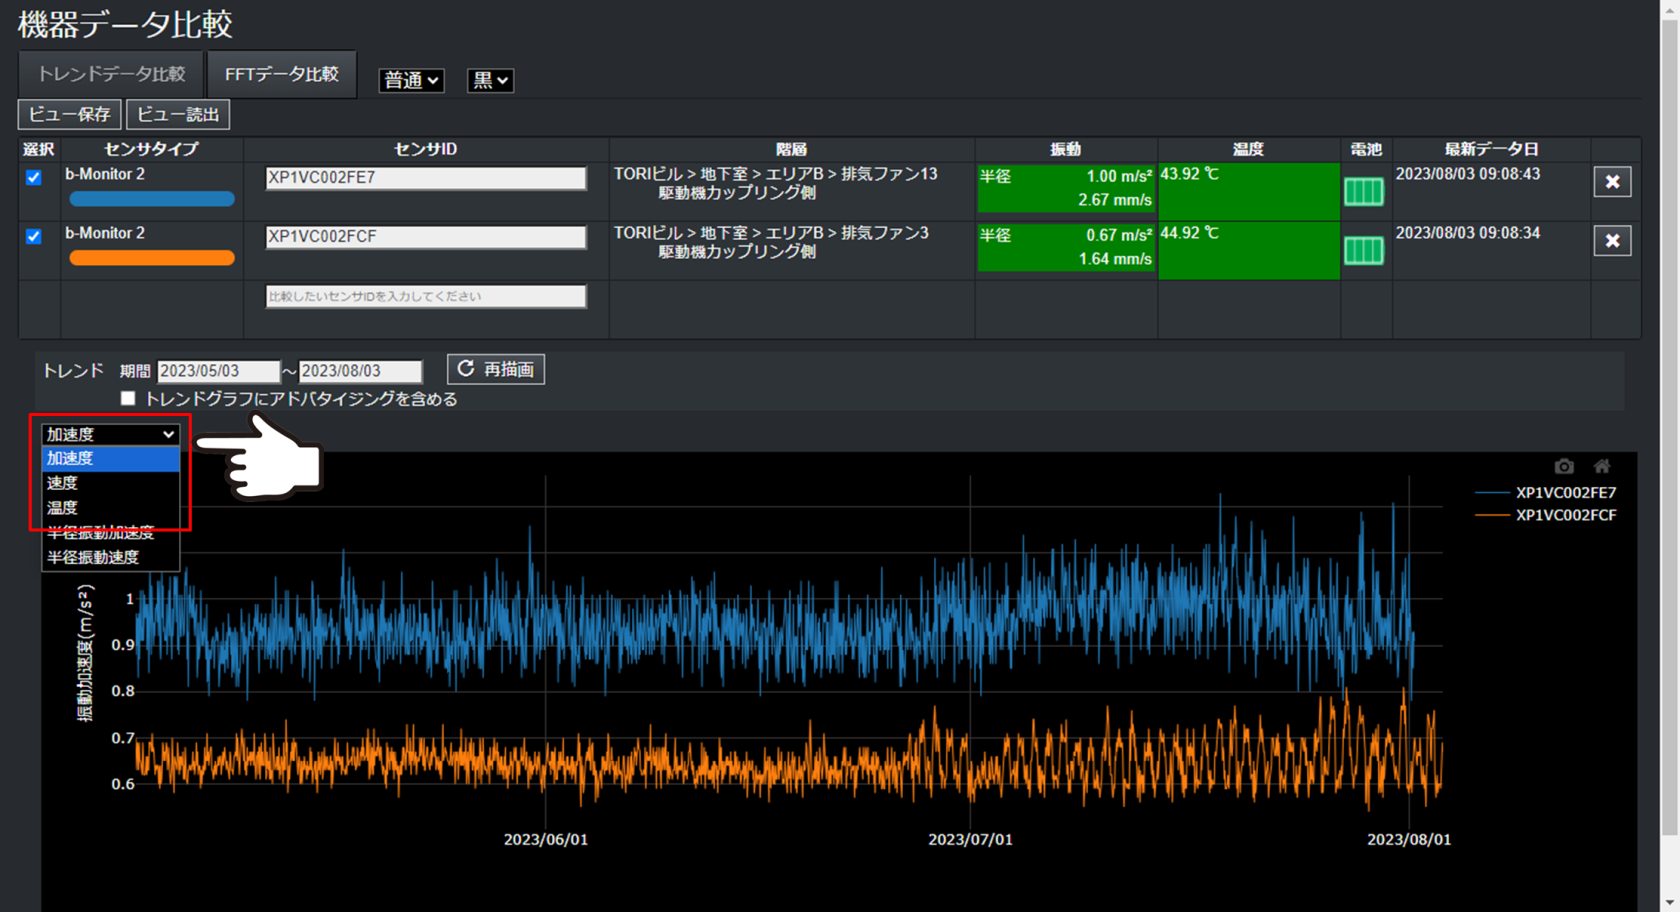1680x912 pixels.
Task: Click end date field 2023/08/03
Action: click(361, 371)
